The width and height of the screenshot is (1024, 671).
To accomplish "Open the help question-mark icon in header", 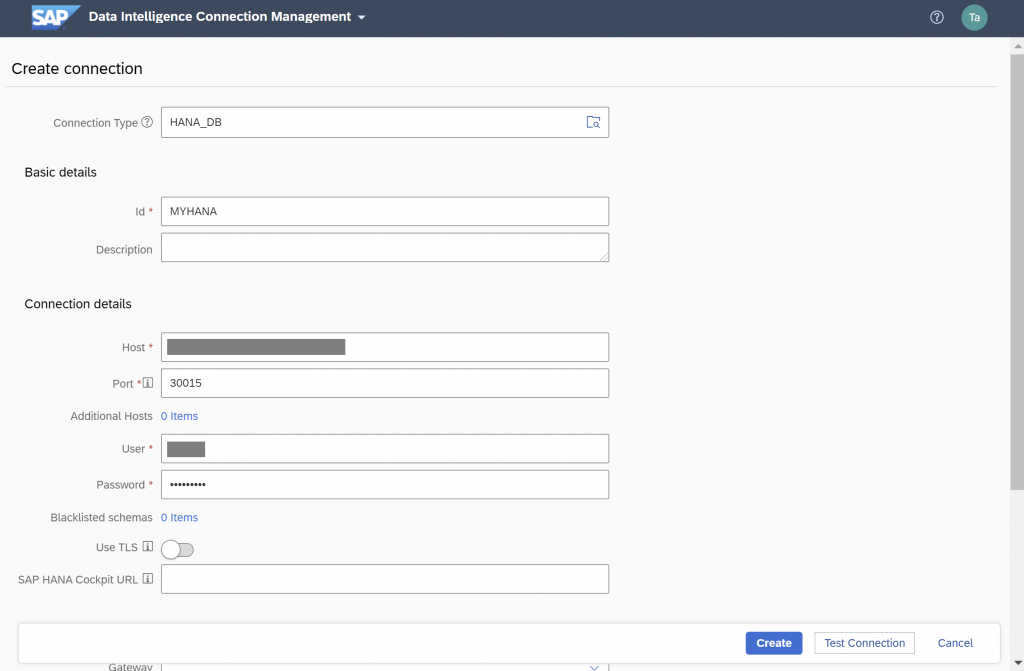I will pyautogui.click(x=936, y=18).
